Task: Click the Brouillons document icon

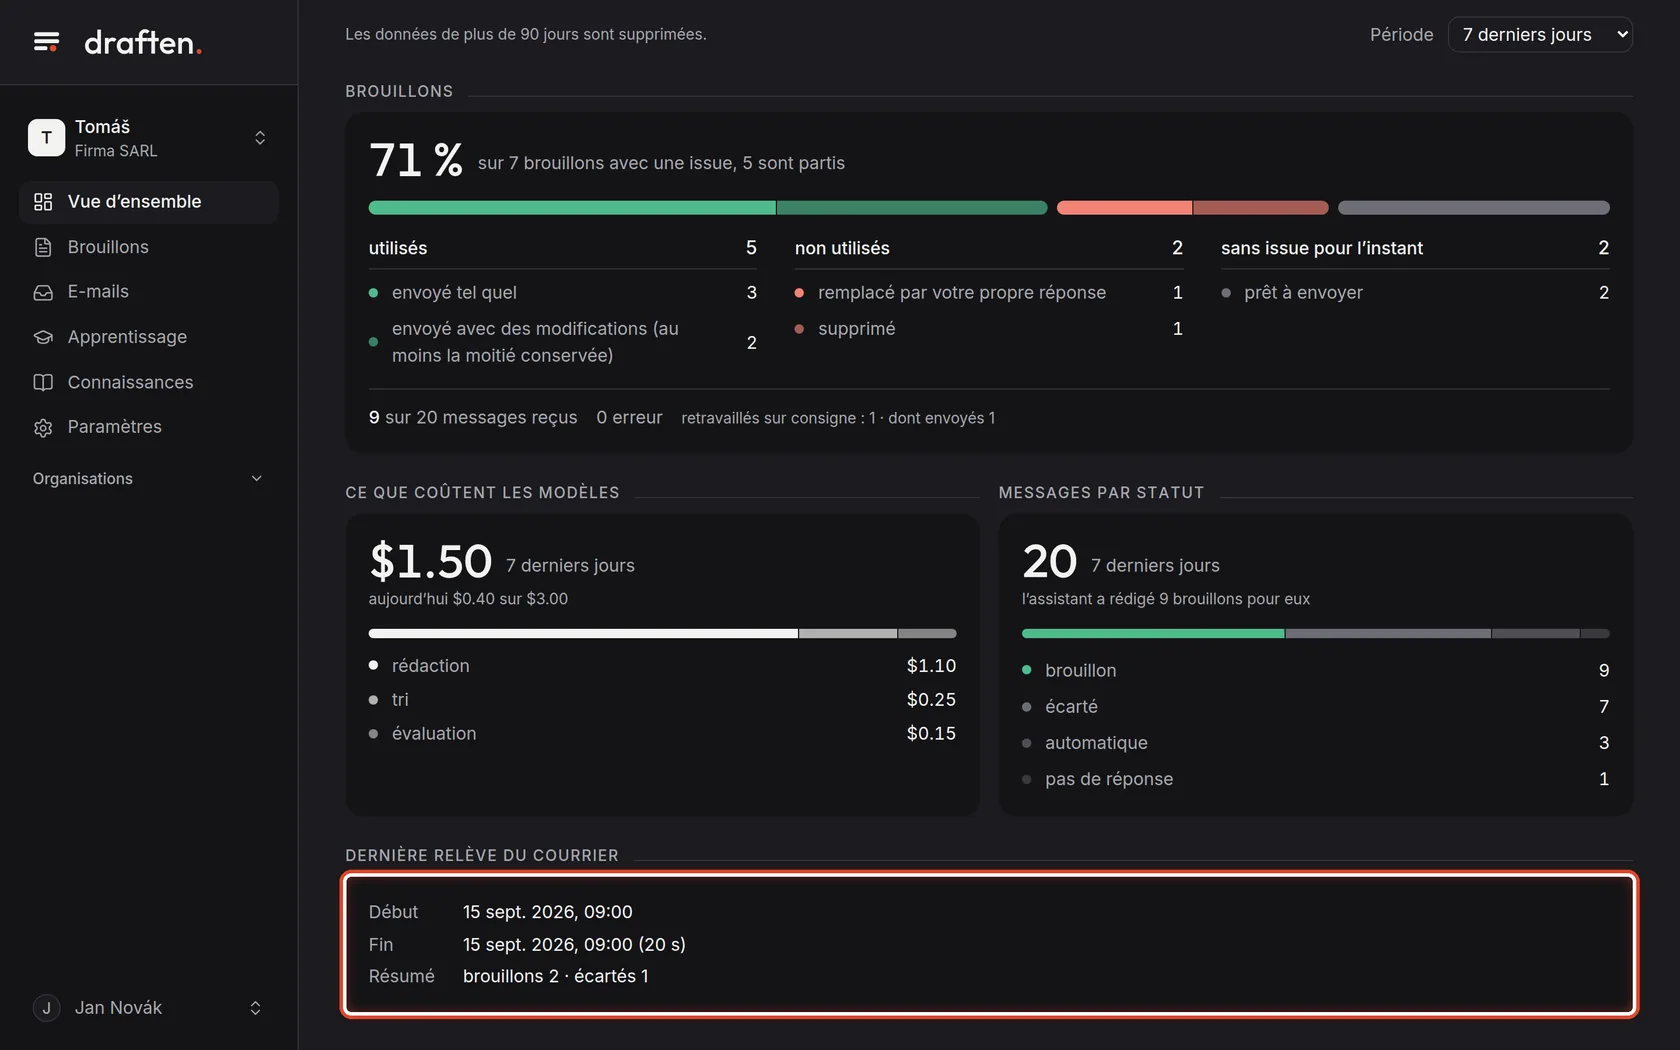Action: point(43,247)
